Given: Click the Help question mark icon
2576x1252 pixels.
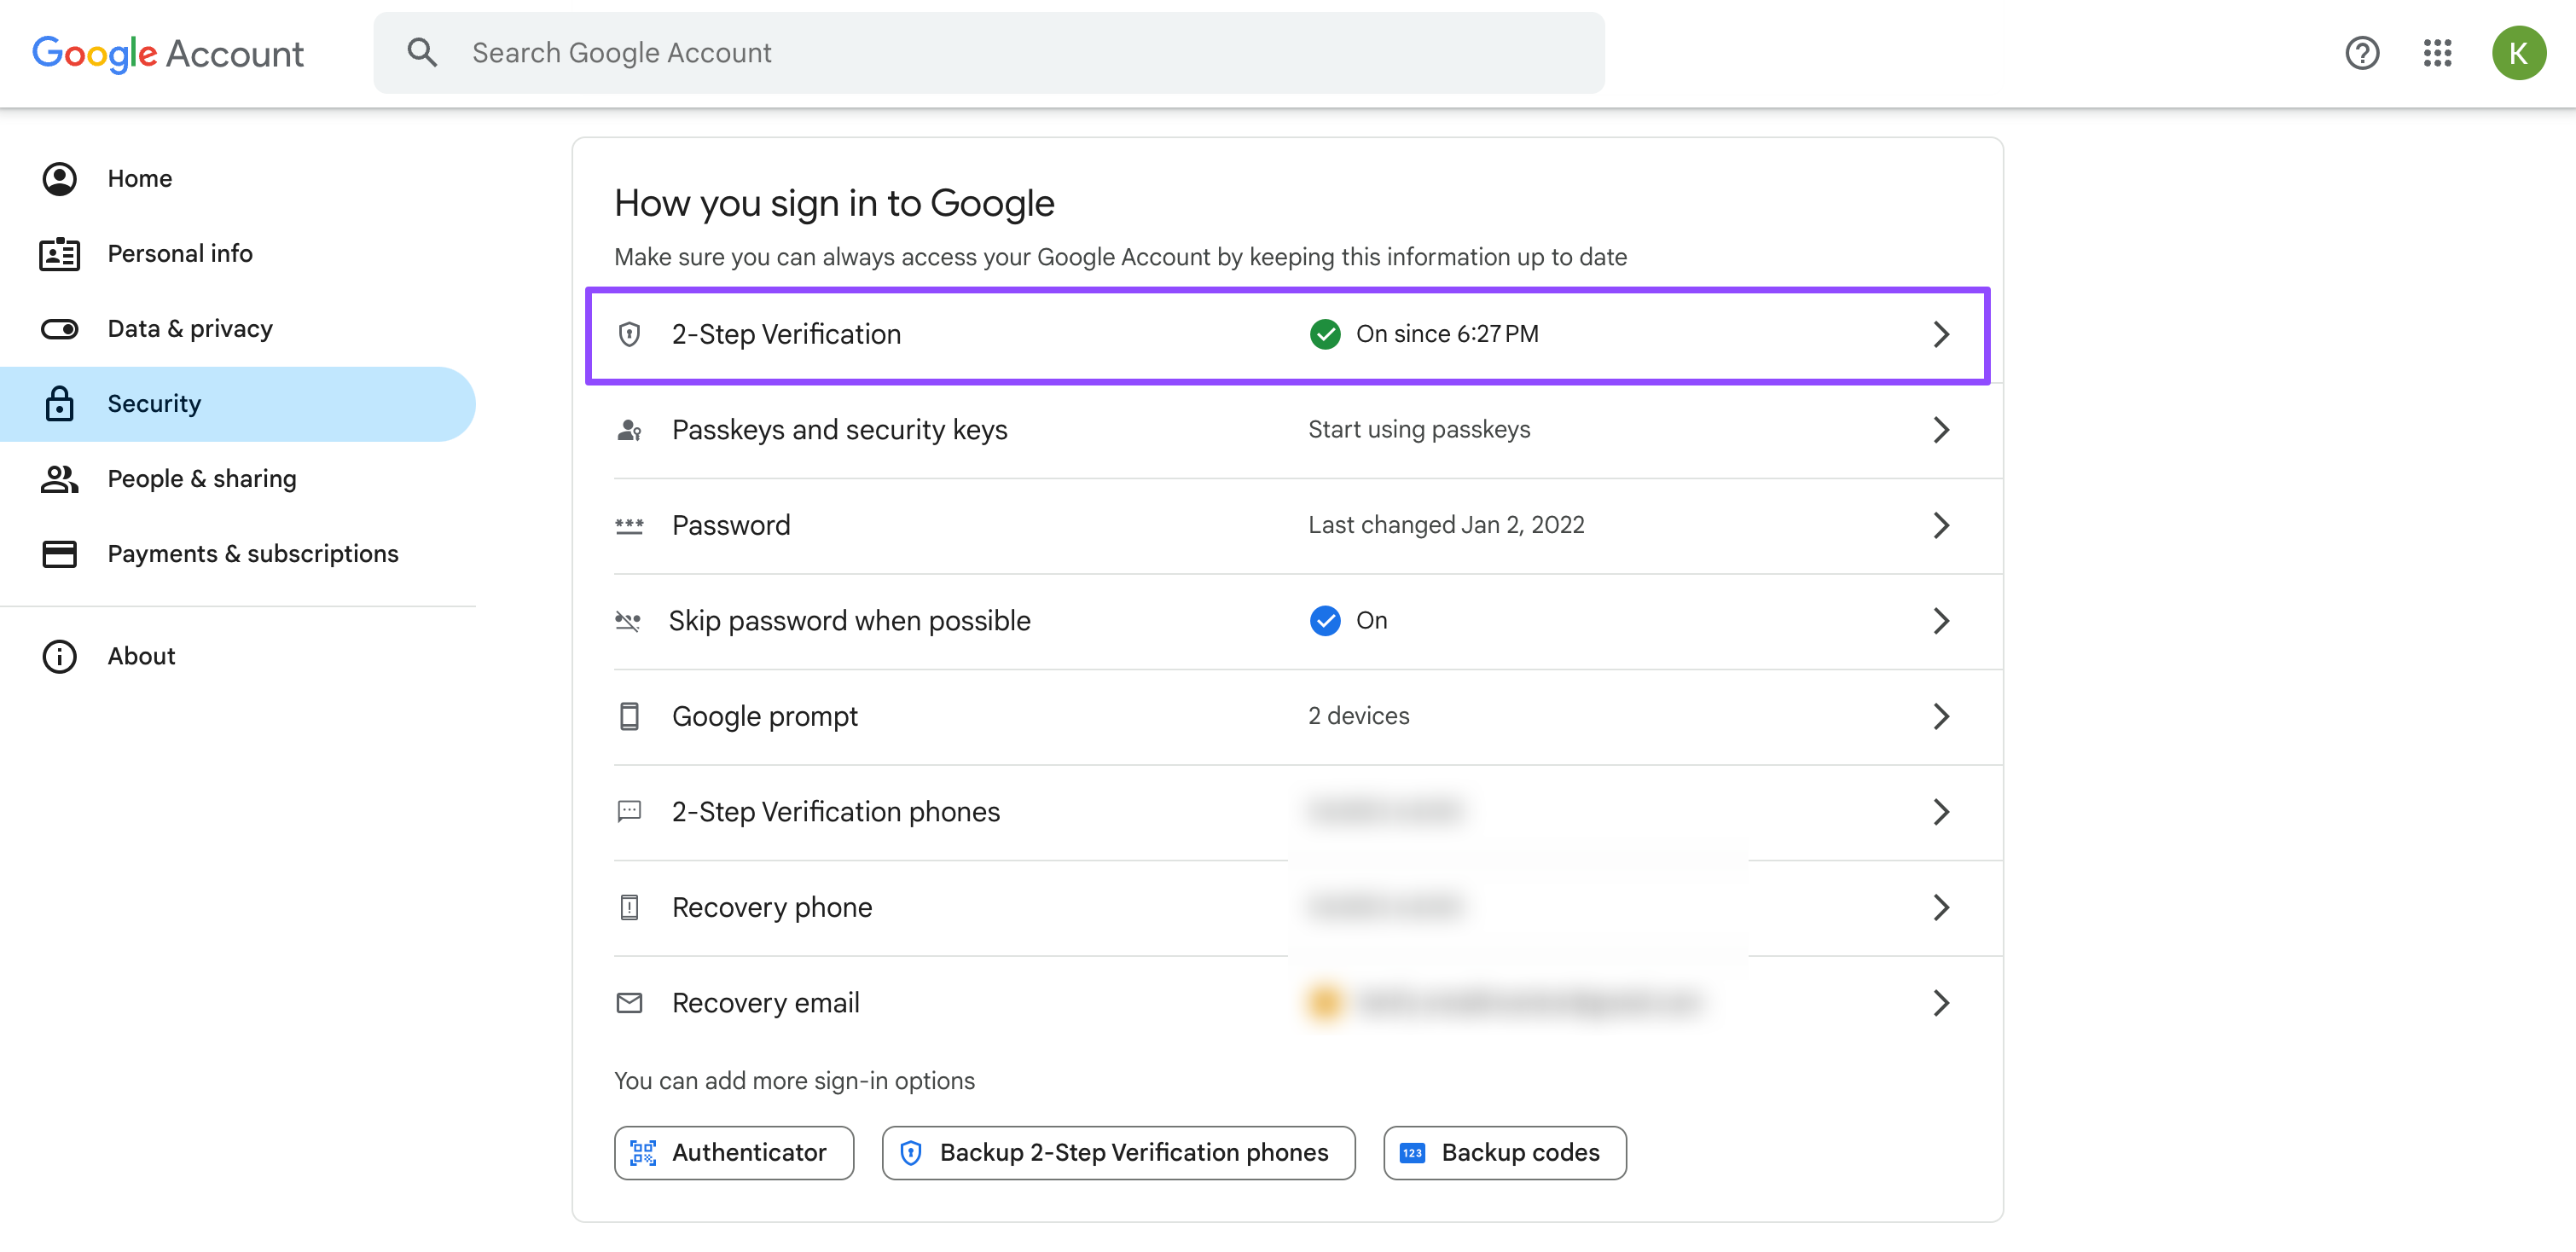Looking at the screenshot, I should coord(2361,53).
